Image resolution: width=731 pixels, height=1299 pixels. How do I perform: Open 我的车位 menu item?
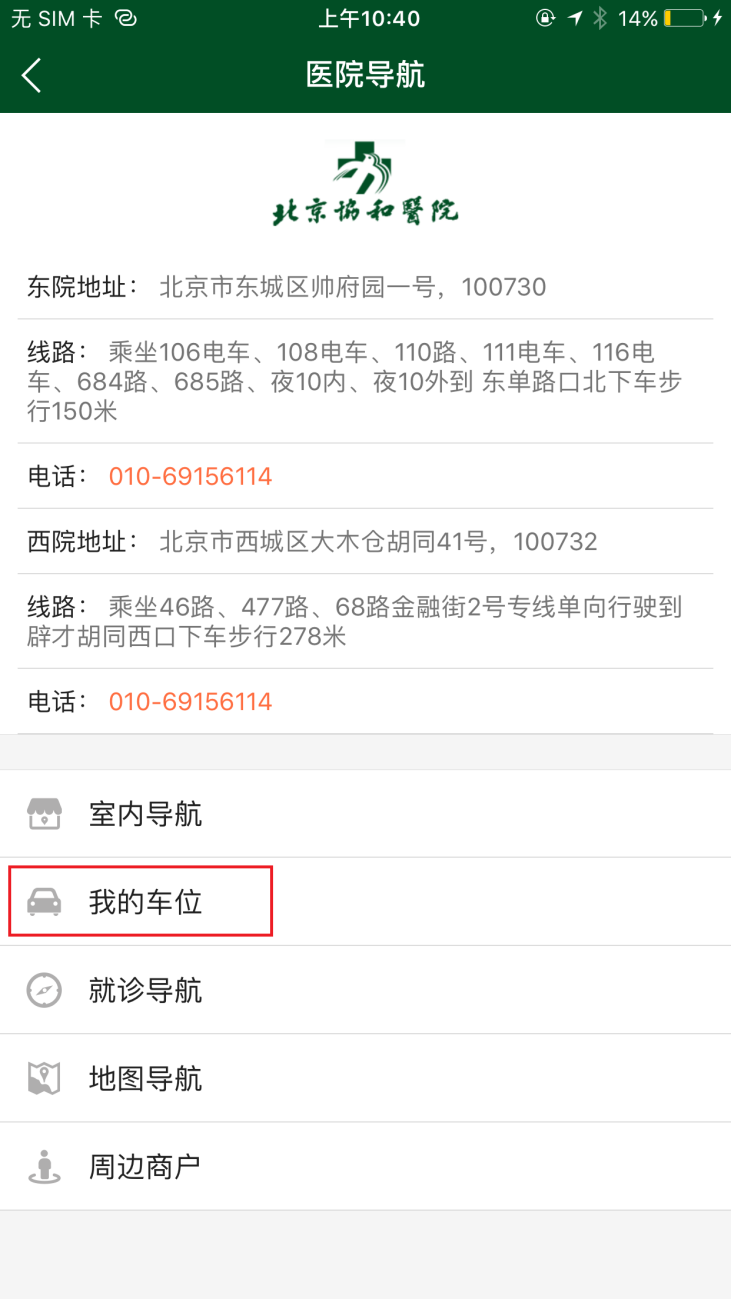click(x=365, y=902)
